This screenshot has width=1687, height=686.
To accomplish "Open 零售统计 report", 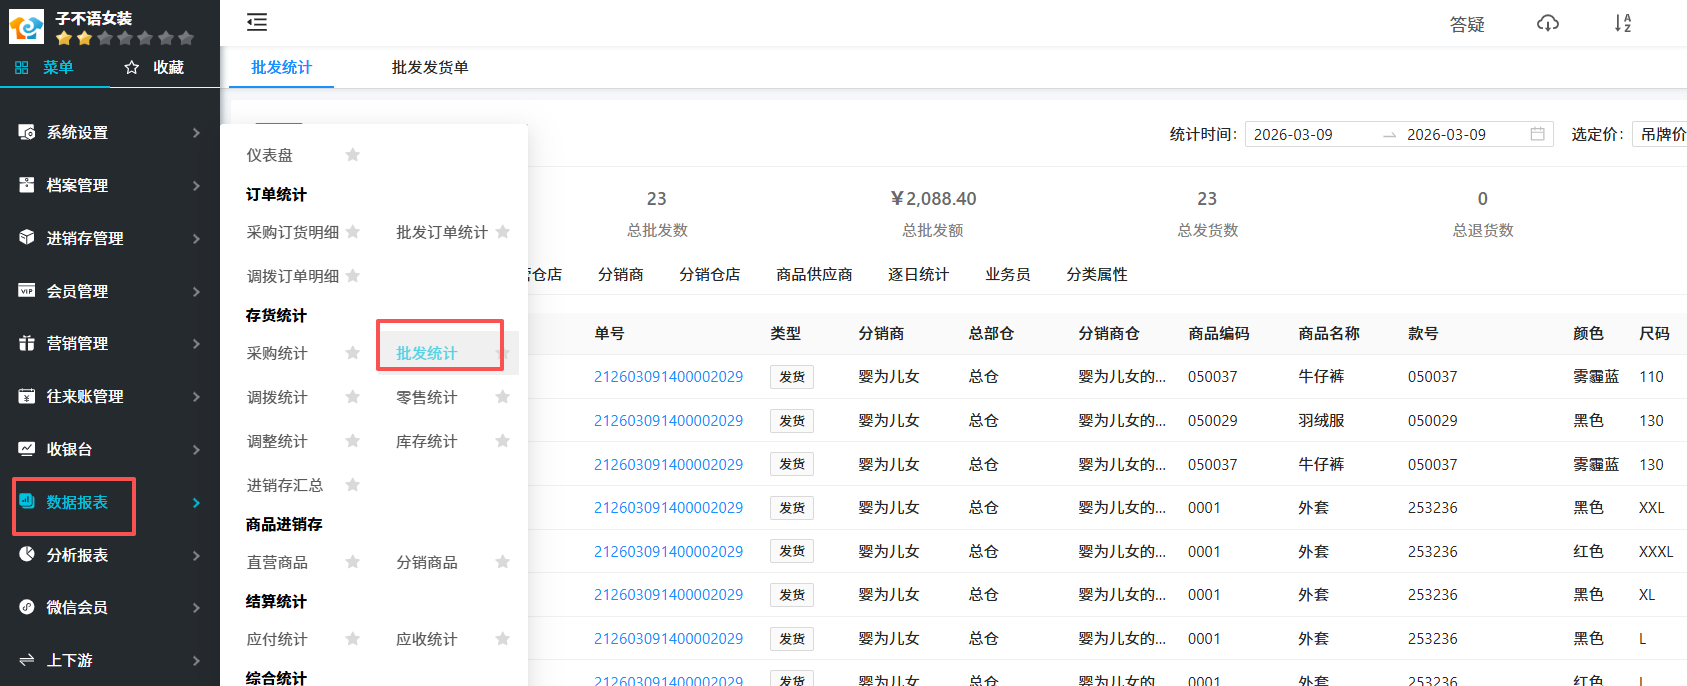I will click(x=427, y=397).
